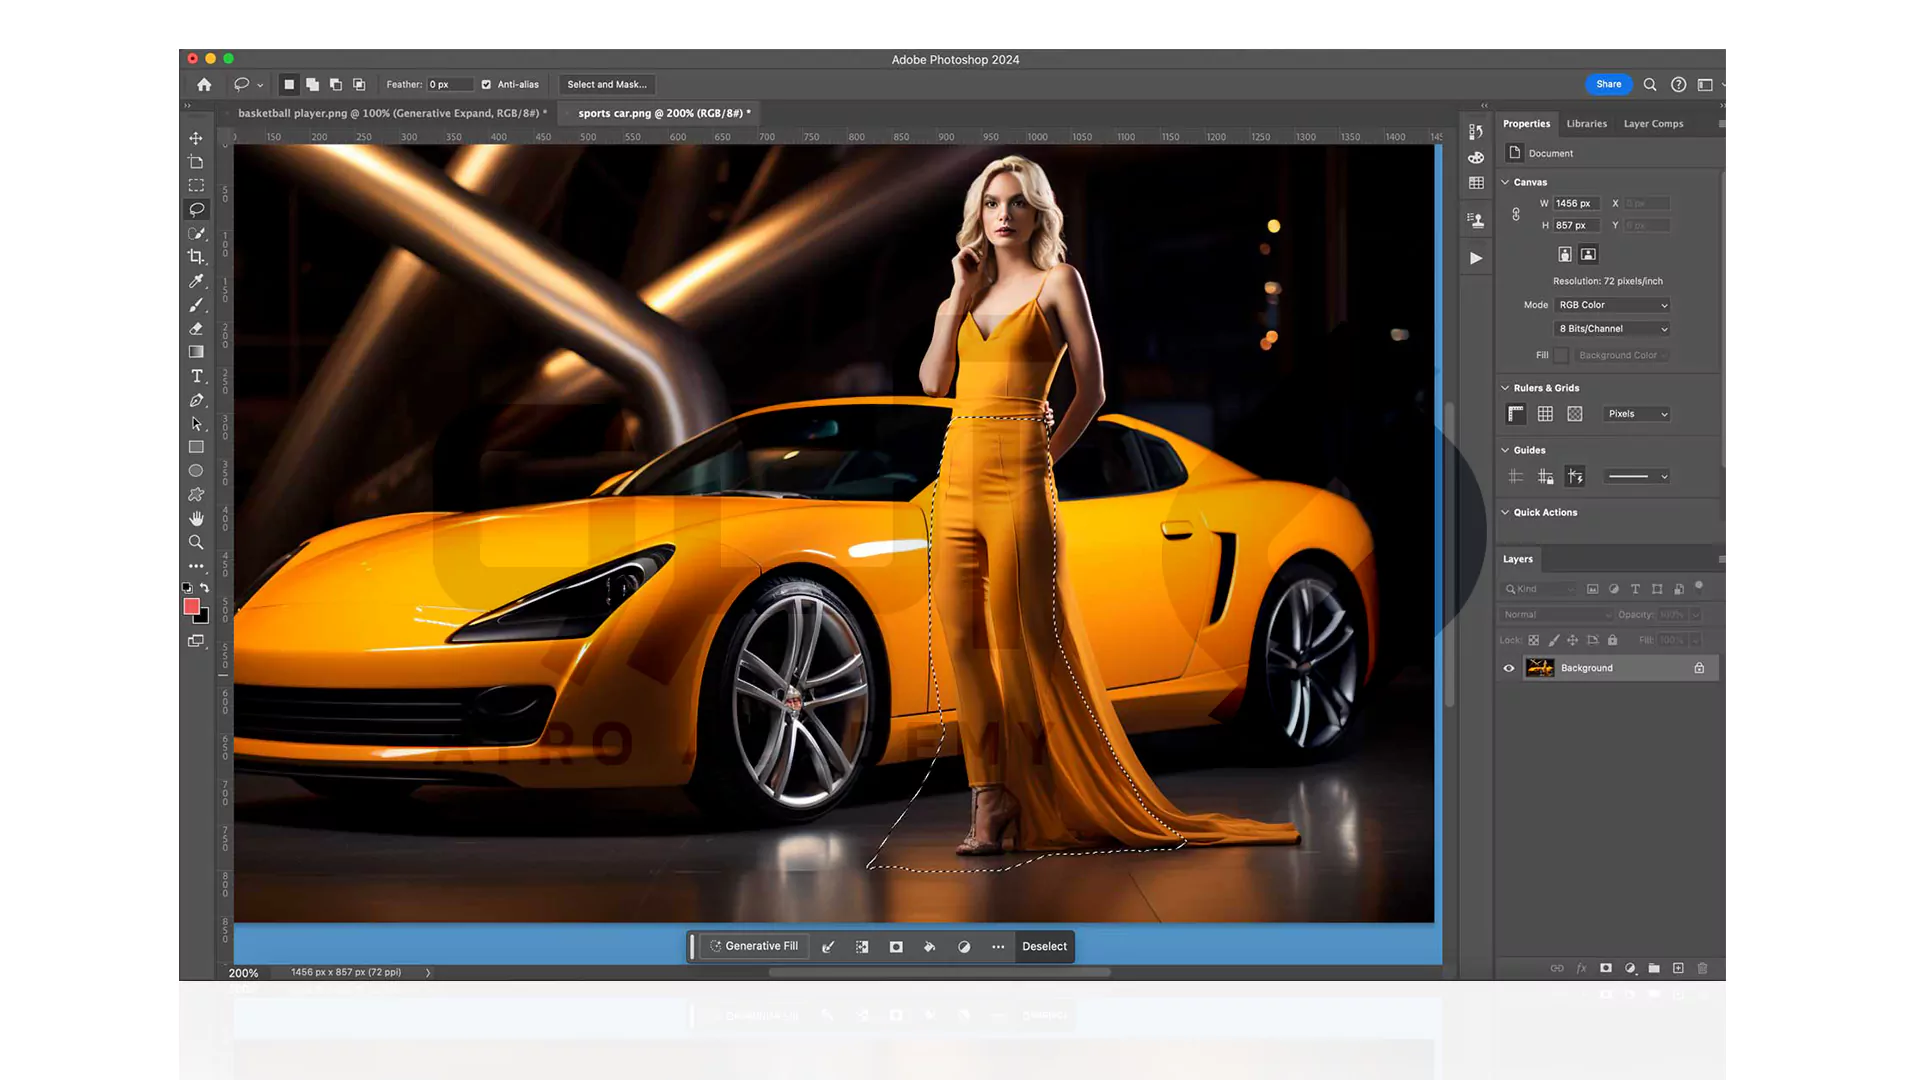Open the History panel icon
The width and height of the screenshot is (1920, 1080).
tap(1476, 131)
